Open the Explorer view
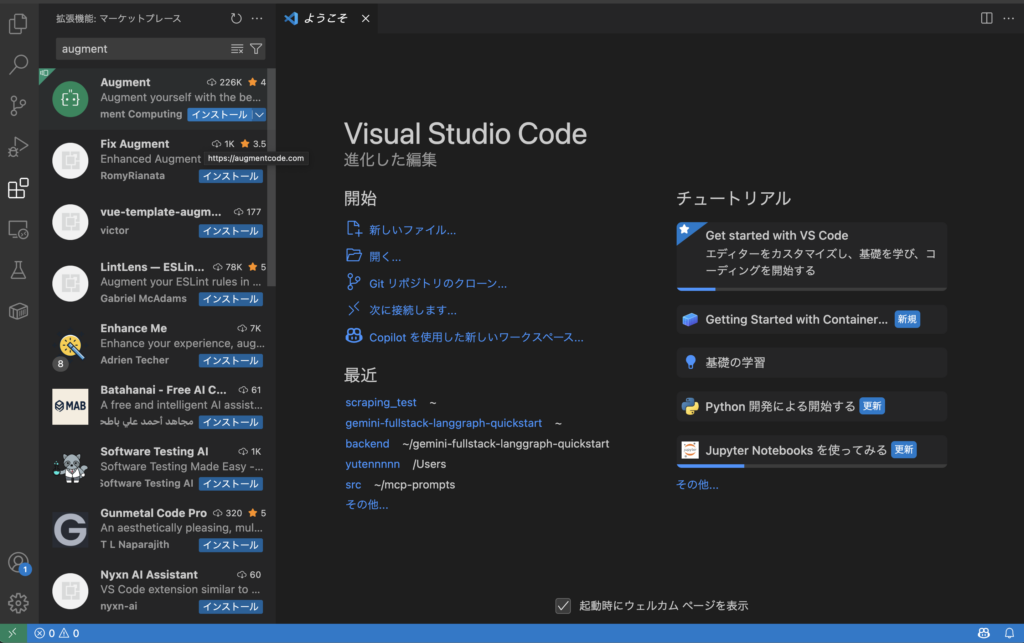 coord(18,22)
